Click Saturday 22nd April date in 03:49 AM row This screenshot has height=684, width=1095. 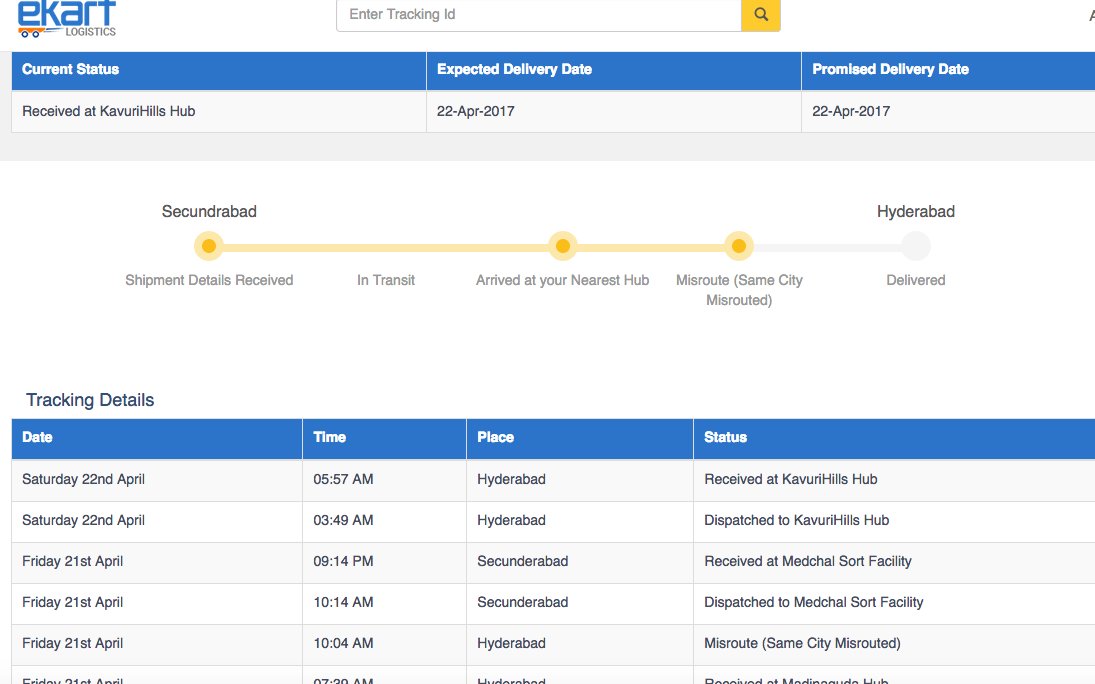tap(83, 521)
